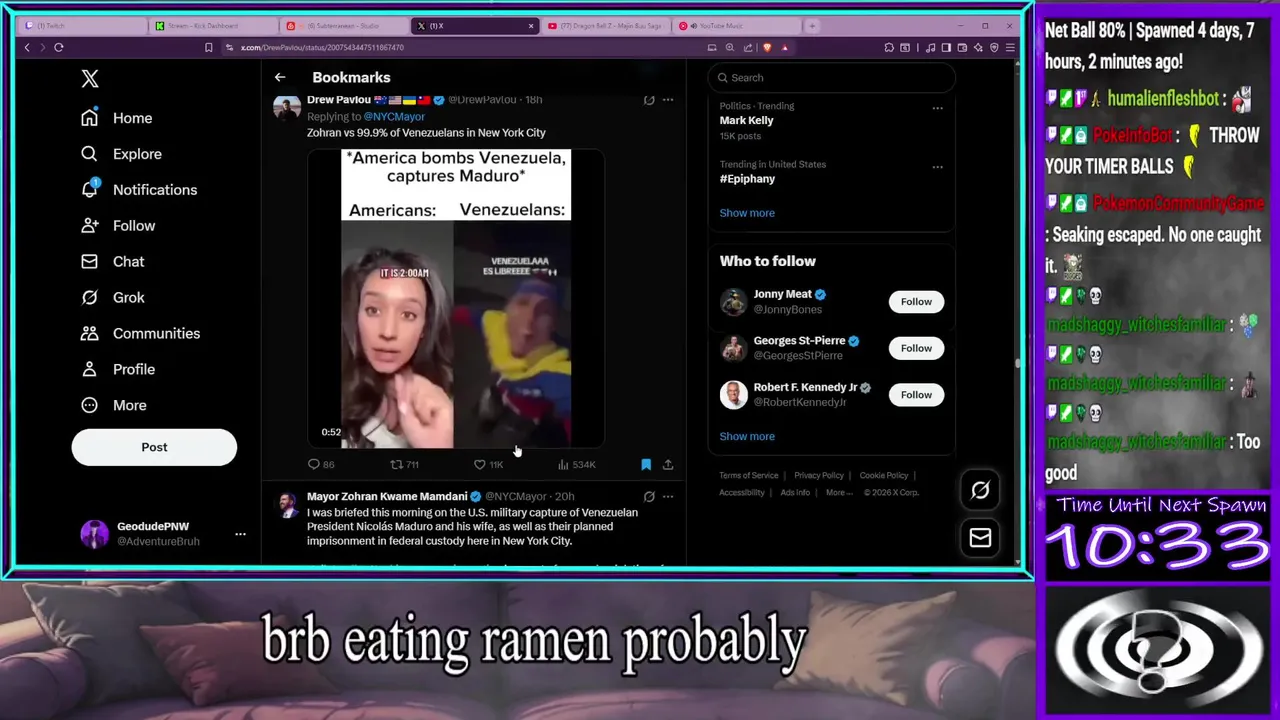Open GeodudePNW account menu dots
Screen dimensions: 1280x720
pyautogui.click(x=240, y=534)
